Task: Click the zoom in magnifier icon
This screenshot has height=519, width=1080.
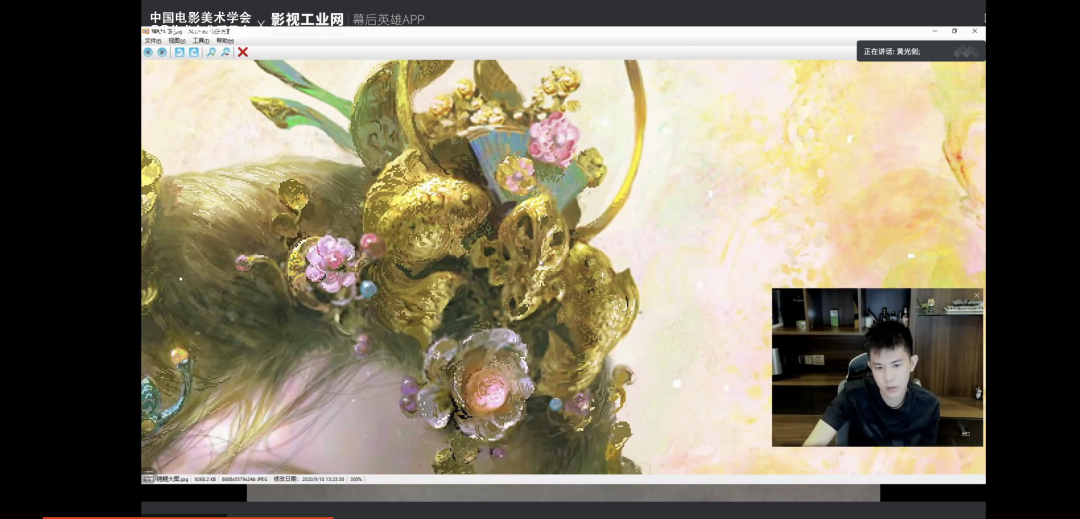Action: click(211, 52)
